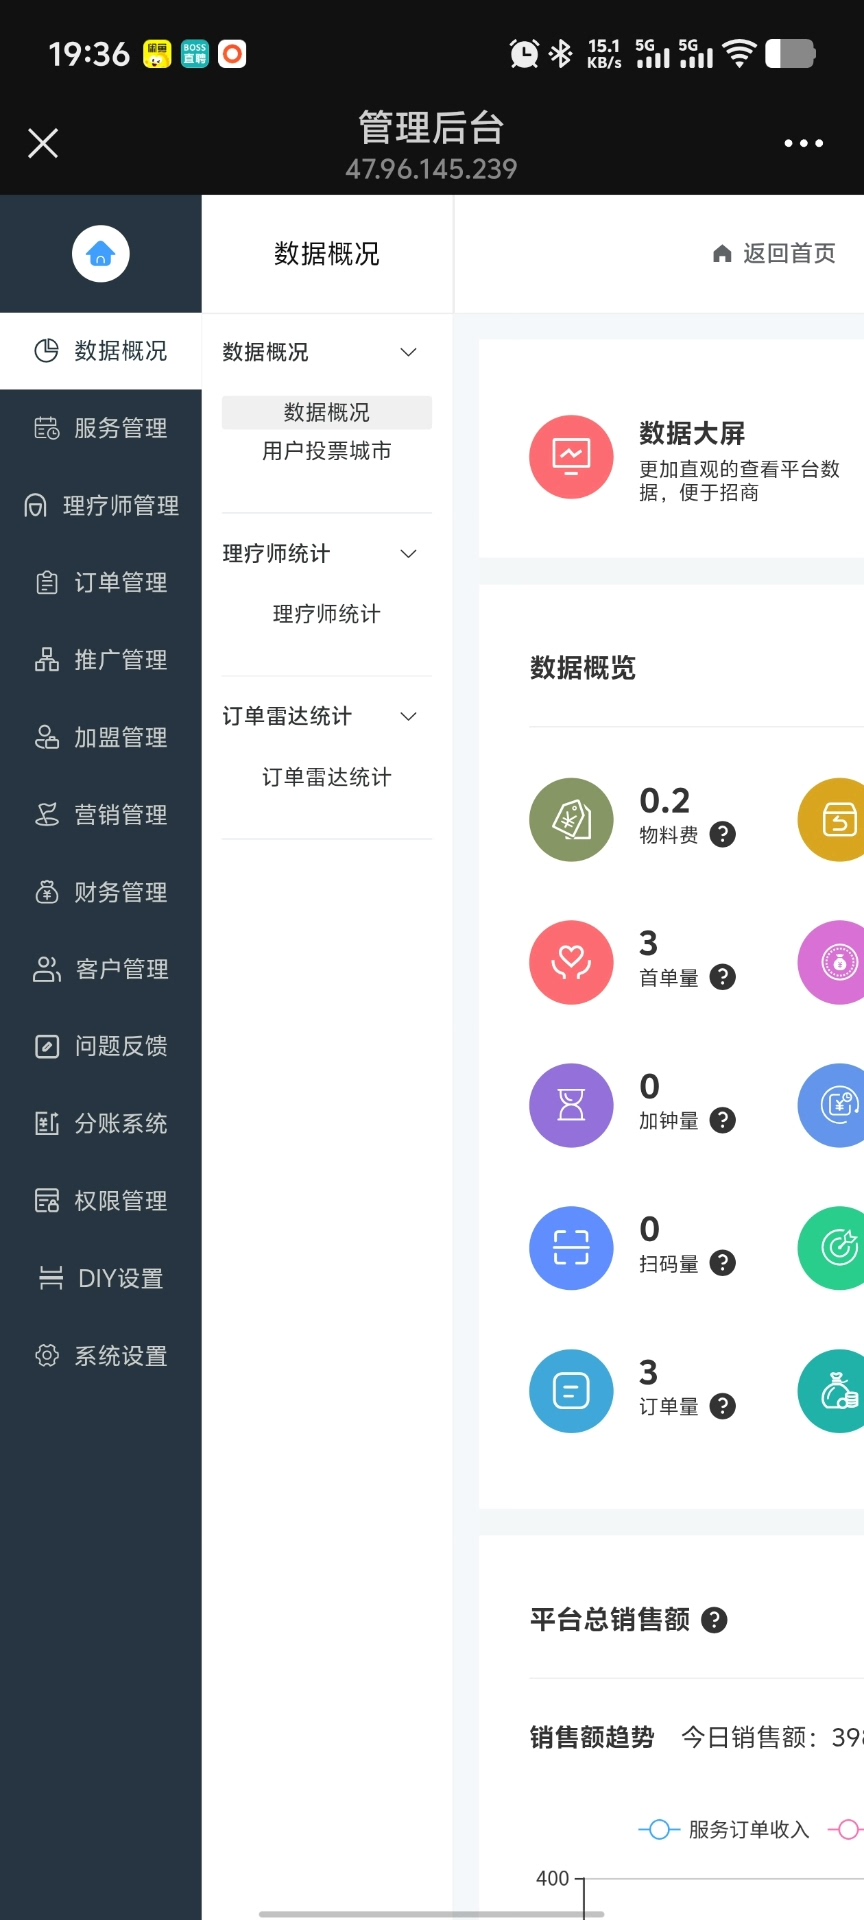This screenshot has width=864, height=1920.
Task: Click the pink timer icon beside 首单量
Action: coord(831,963)
